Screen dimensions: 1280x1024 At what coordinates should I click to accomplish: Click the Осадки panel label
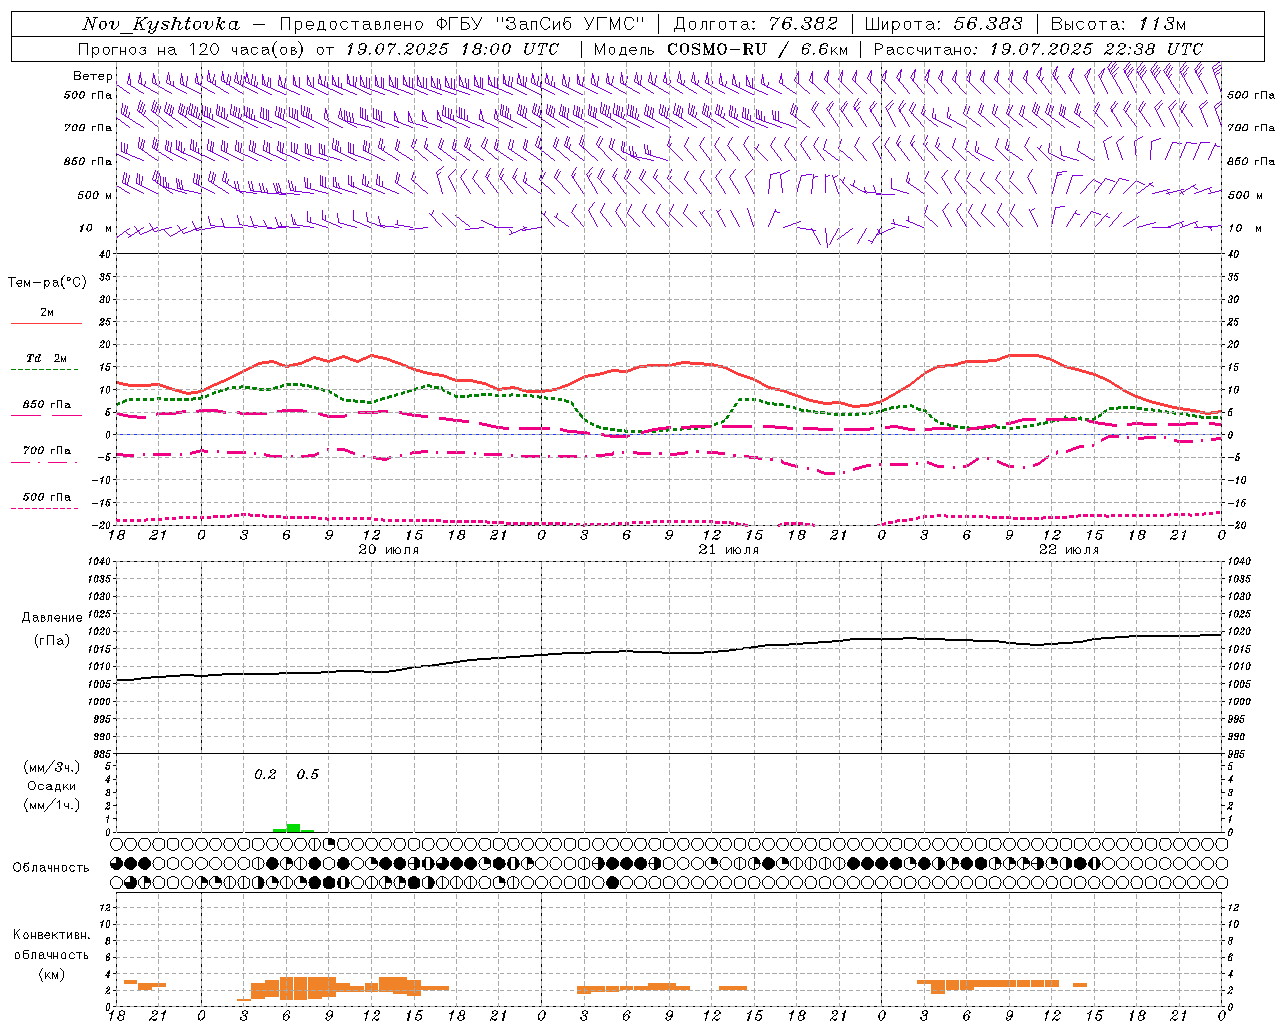pos(51,786)
